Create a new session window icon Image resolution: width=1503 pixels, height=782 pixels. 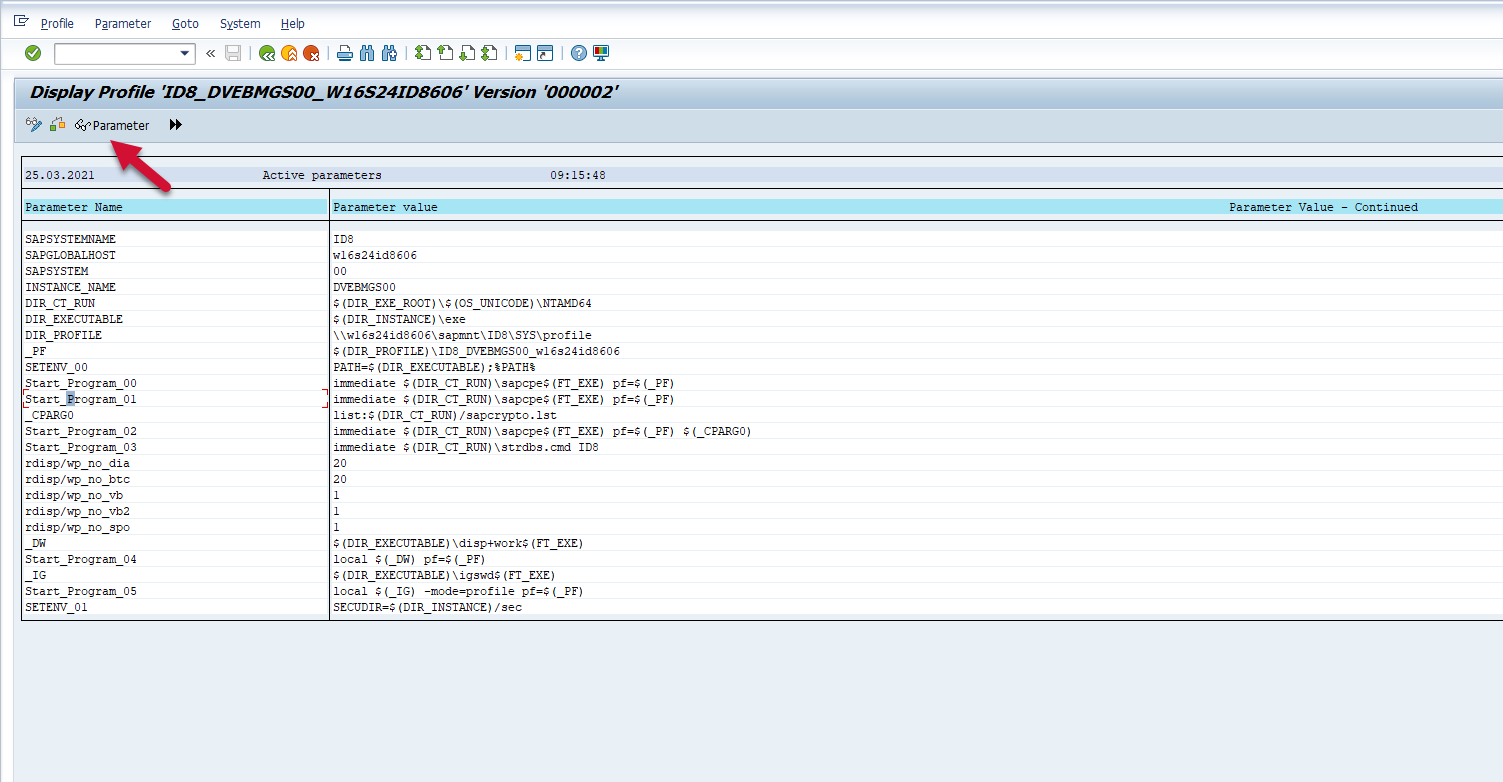(522, 54)
